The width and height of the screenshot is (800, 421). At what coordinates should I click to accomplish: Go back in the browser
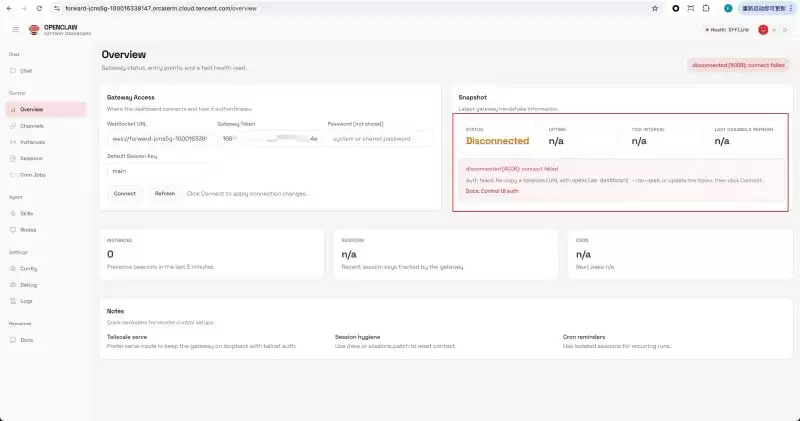9,9
